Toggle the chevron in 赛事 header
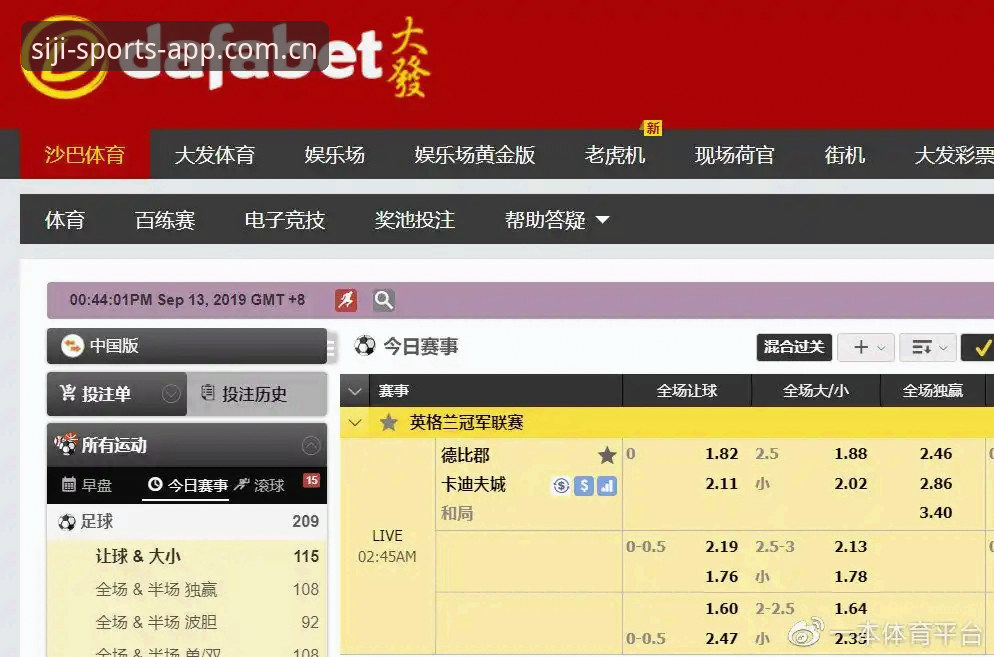 (355, 391)
